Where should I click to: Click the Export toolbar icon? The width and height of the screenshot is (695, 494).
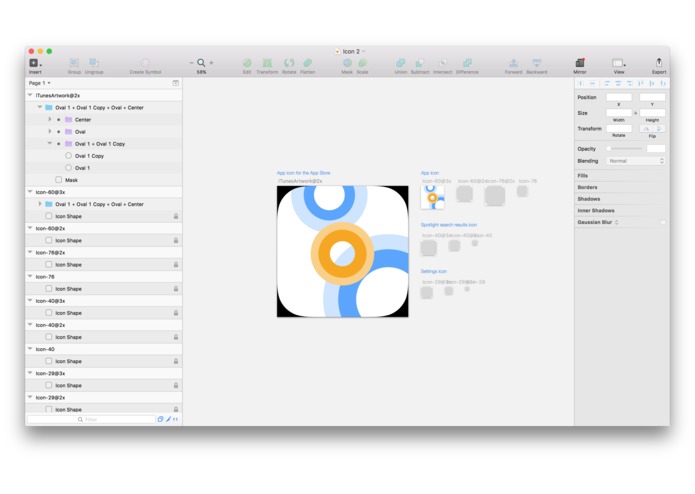659,62
